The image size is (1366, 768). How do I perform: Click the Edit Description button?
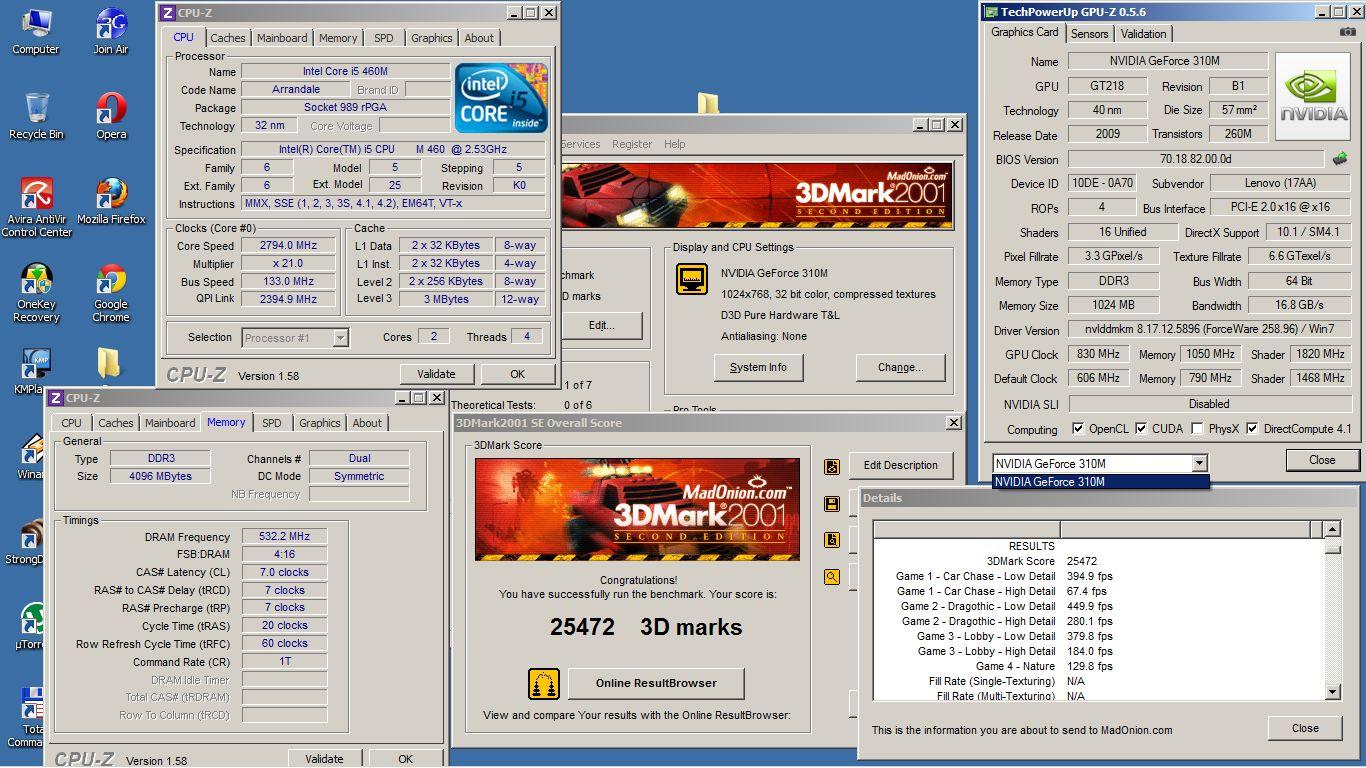pyautogui.click(x=901, y=465)
